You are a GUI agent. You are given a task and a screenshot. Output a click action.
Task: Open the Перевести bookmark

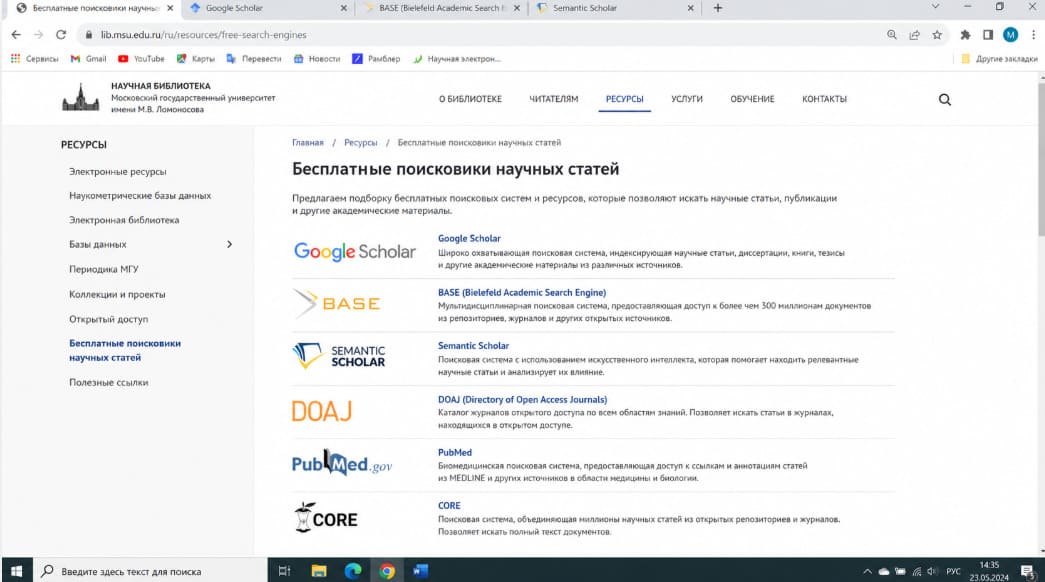[x=253, y=59]
